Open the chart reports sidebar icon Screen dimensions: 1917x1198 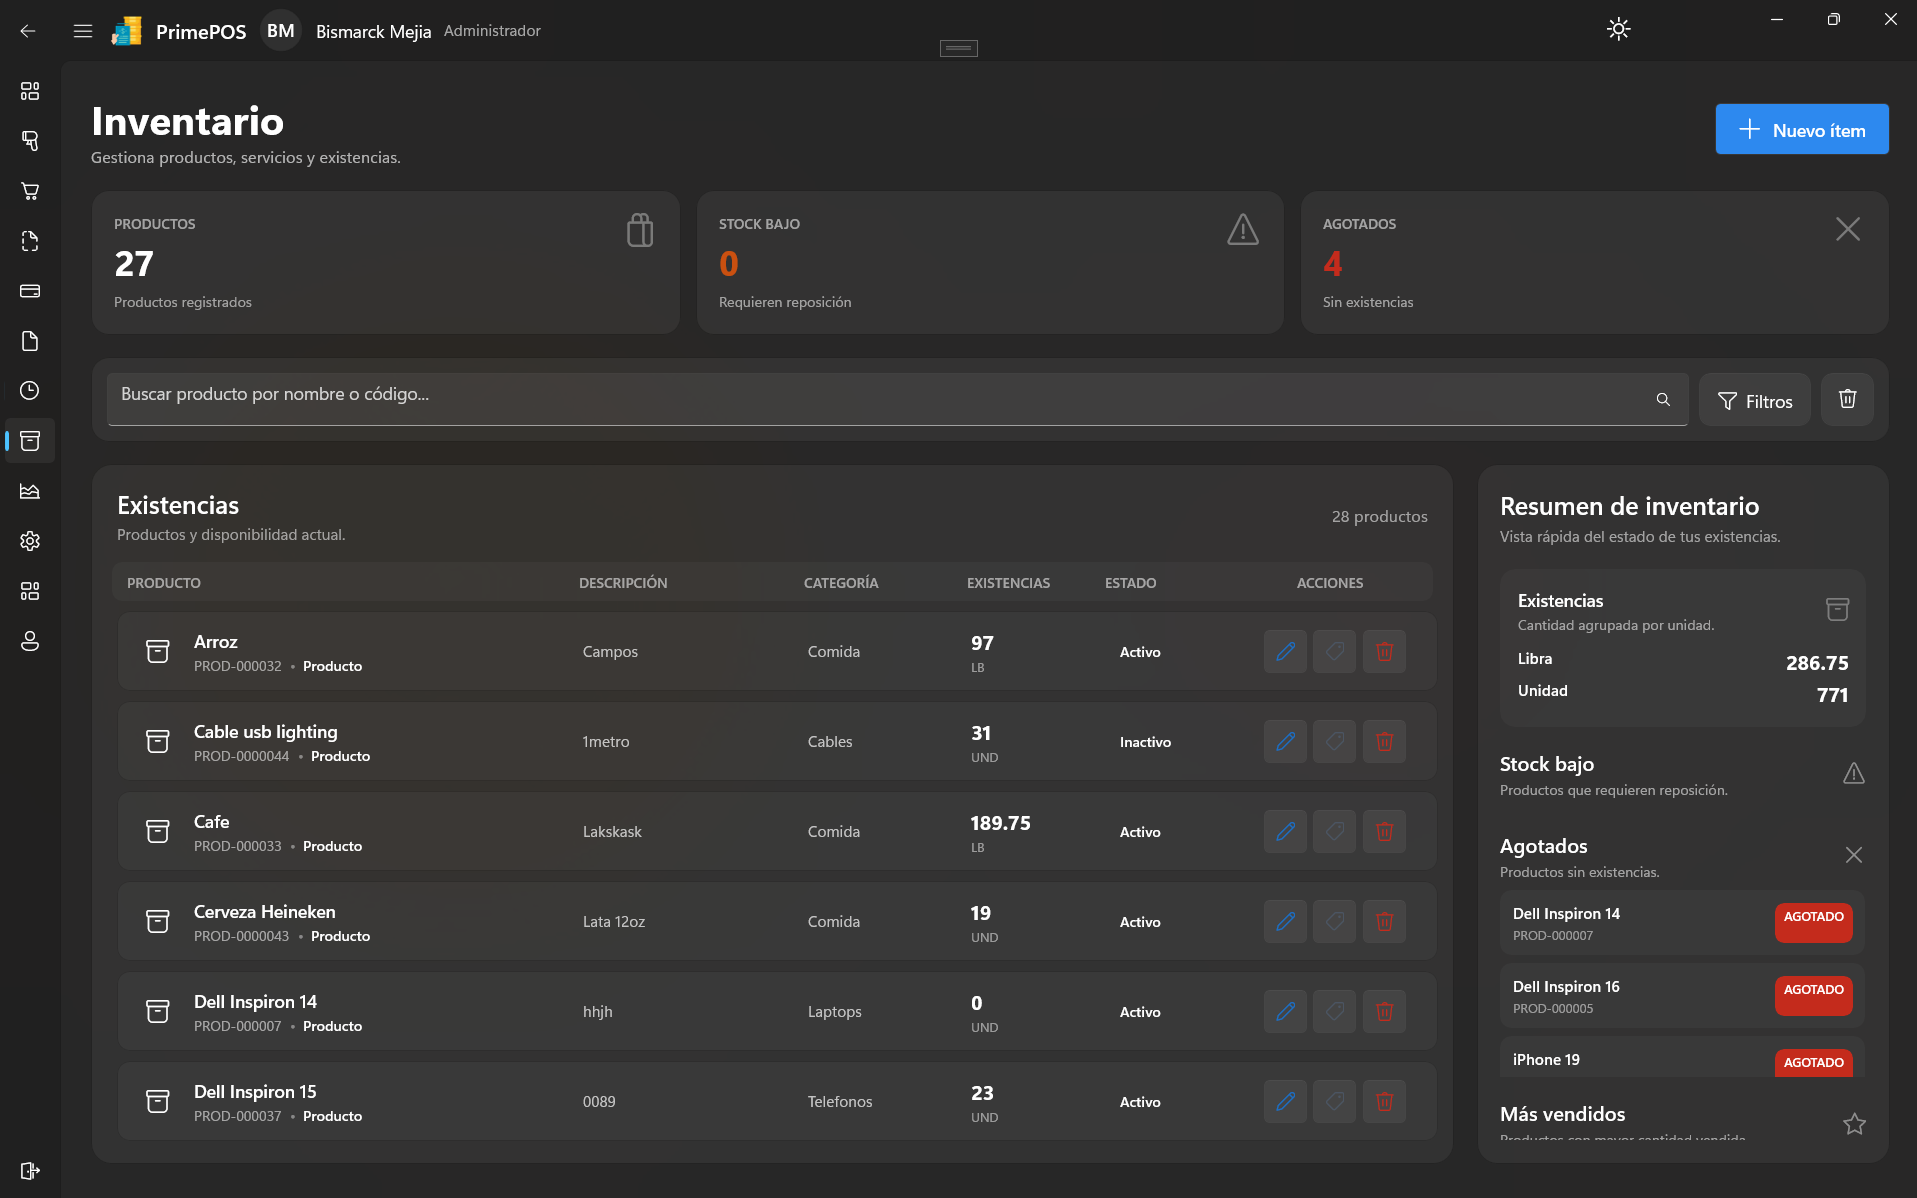tap(30, 491)
